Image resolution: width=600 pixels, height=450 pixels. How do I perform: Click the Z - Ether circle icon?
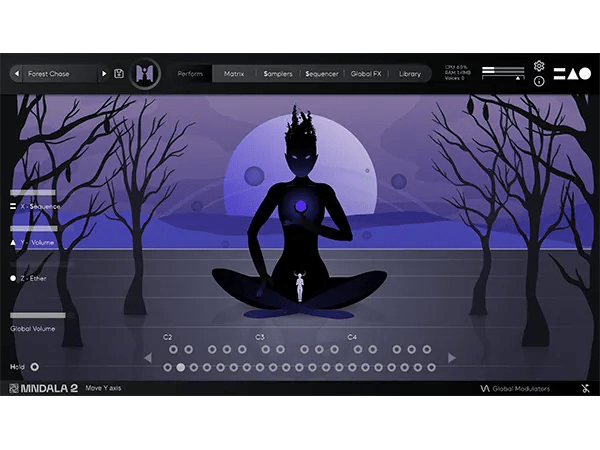[x=13, y=278]
